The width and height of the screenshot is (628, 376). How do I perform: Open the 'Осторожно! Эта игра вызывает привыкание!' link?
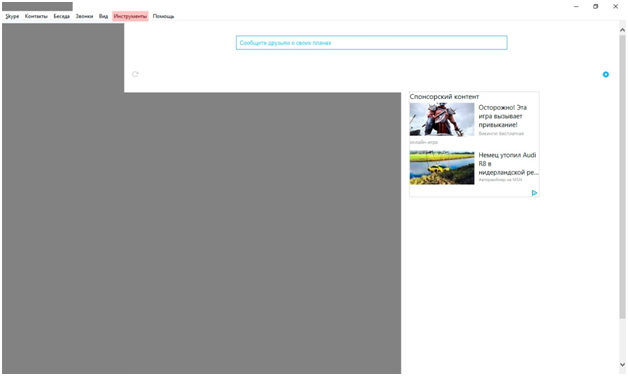click(502, 116)
